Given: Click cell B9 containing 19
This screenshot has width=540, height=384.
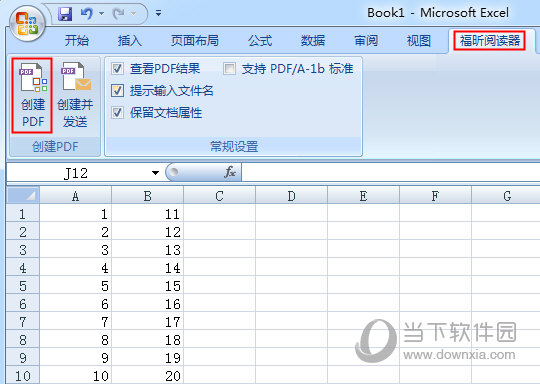Looking at the screenshot, I should click(x=147, y=357).
